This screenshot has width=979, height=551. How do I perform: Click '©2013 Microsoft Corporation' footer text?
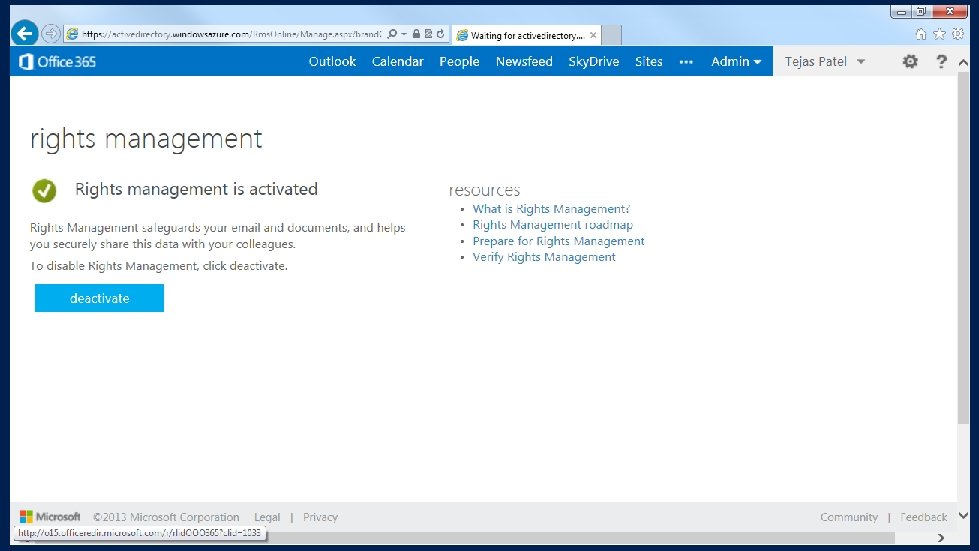point(166,517)
